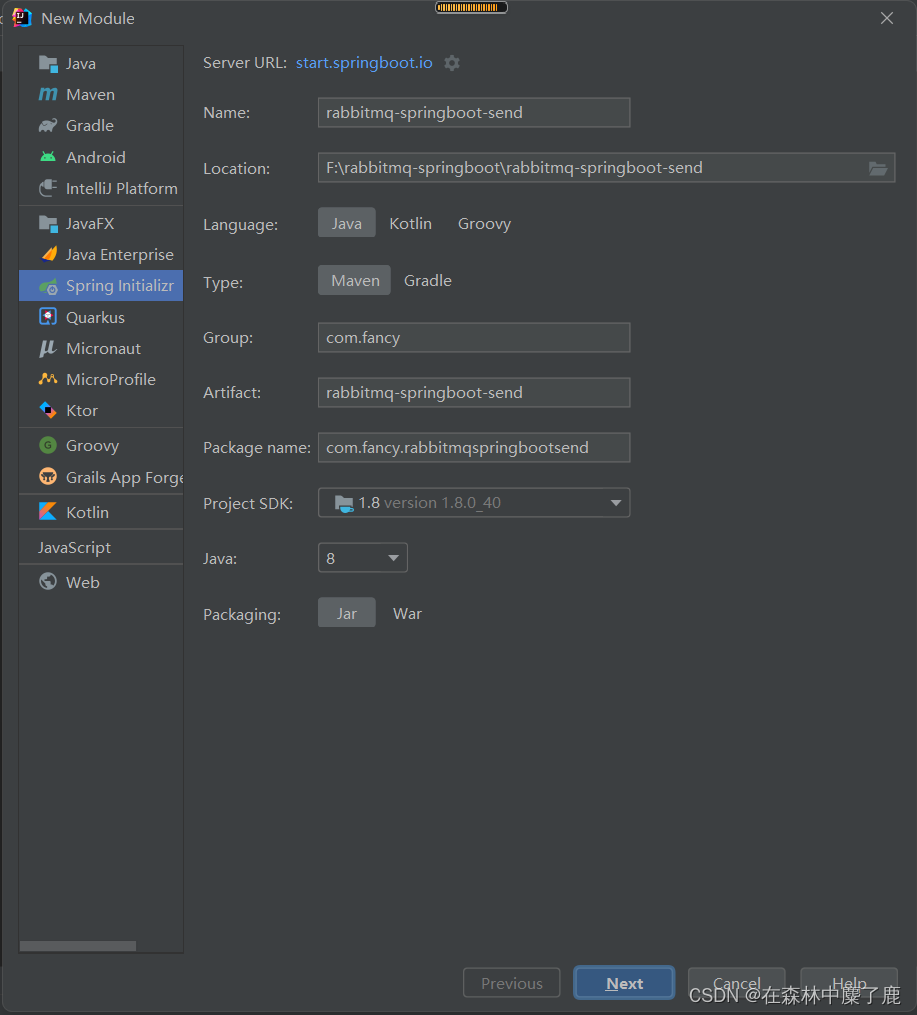Browse Location with the folder icon
Screen dimensions: 917x1015
[x=878, y=168]
